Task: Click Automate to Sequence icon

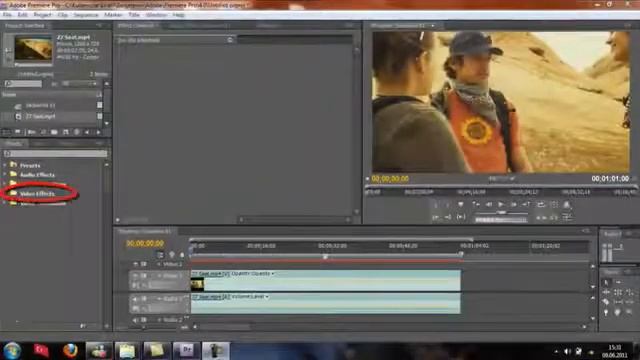Action: coord(31,132)
